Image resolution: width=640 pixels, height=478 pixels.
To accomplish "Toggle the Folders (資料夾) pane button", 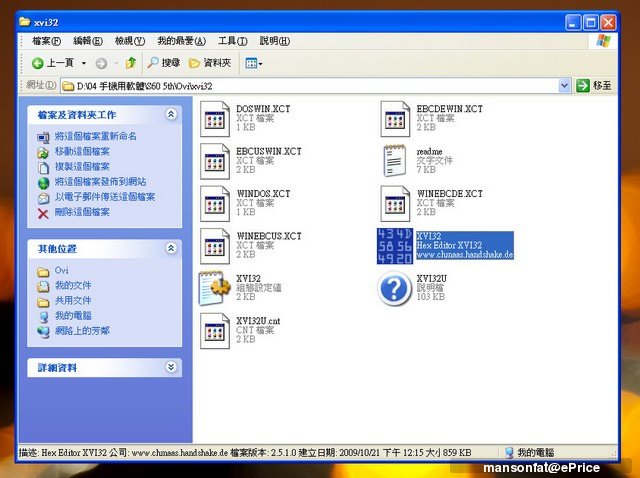I will [x=210, y=63].
